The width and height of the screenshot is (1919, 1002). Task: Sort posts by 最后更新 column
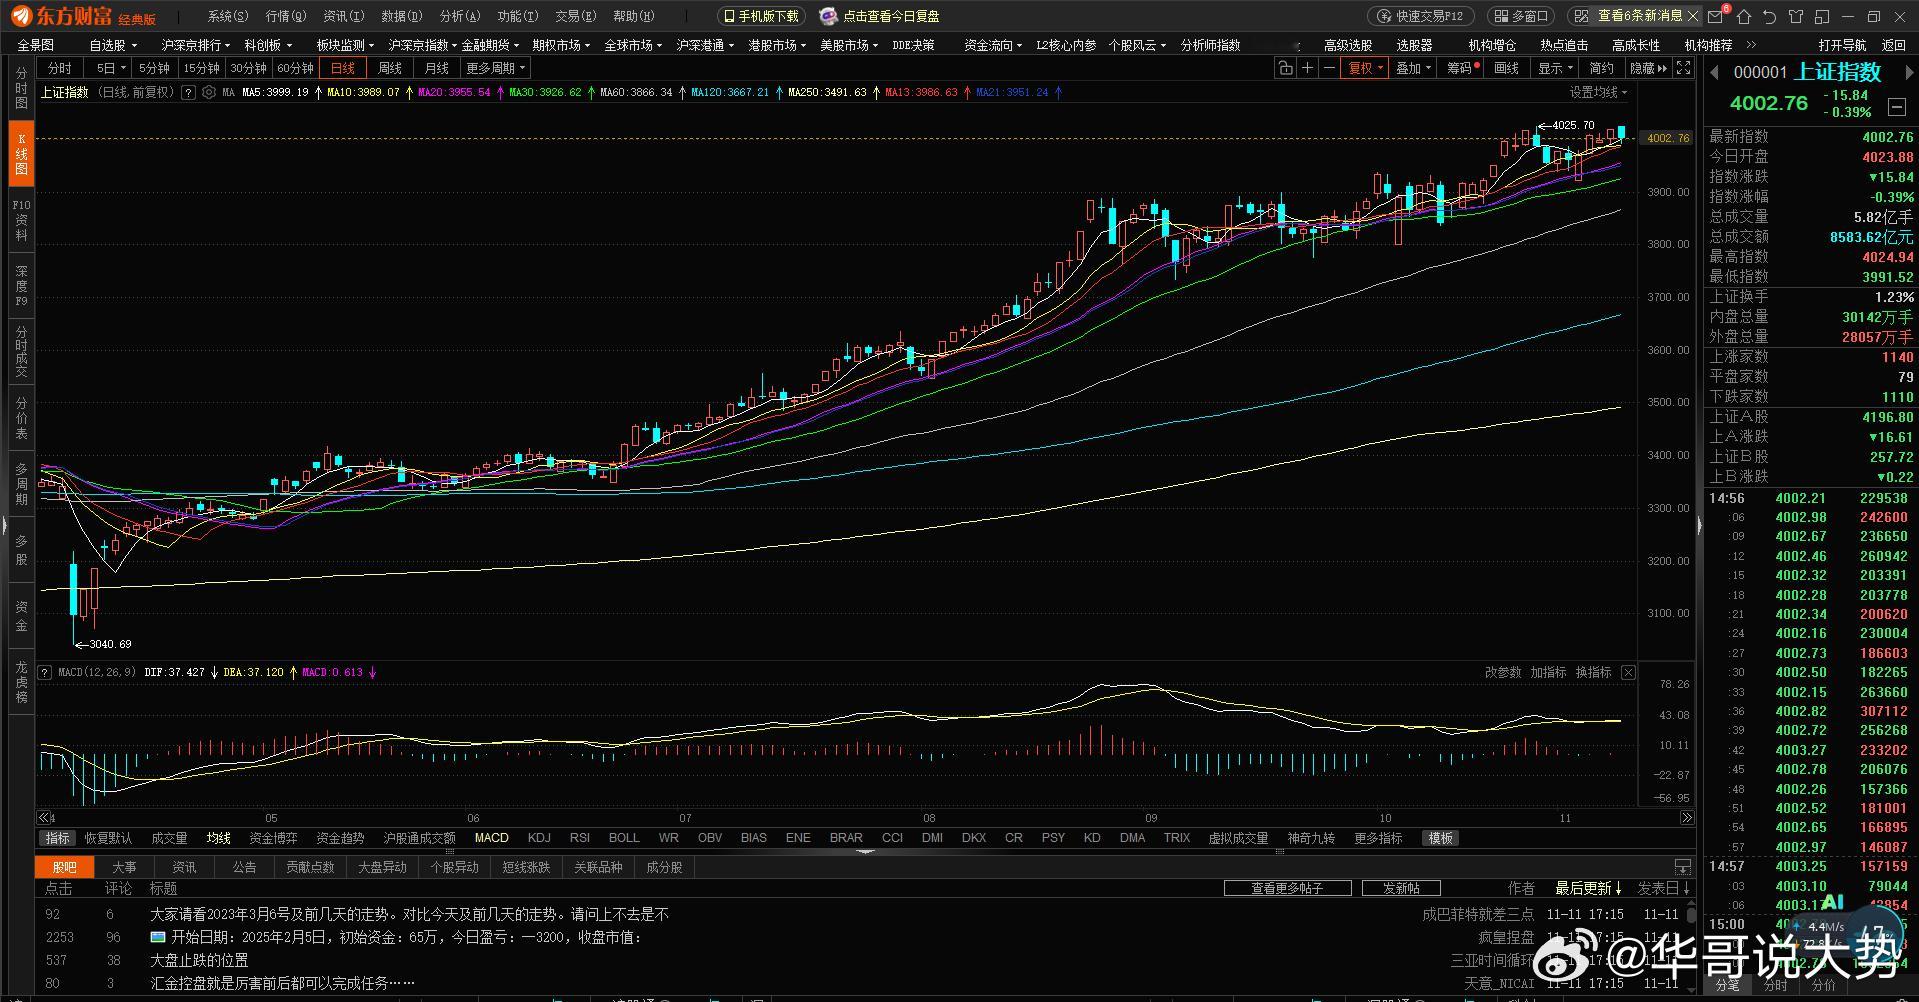coord(1588,888)
